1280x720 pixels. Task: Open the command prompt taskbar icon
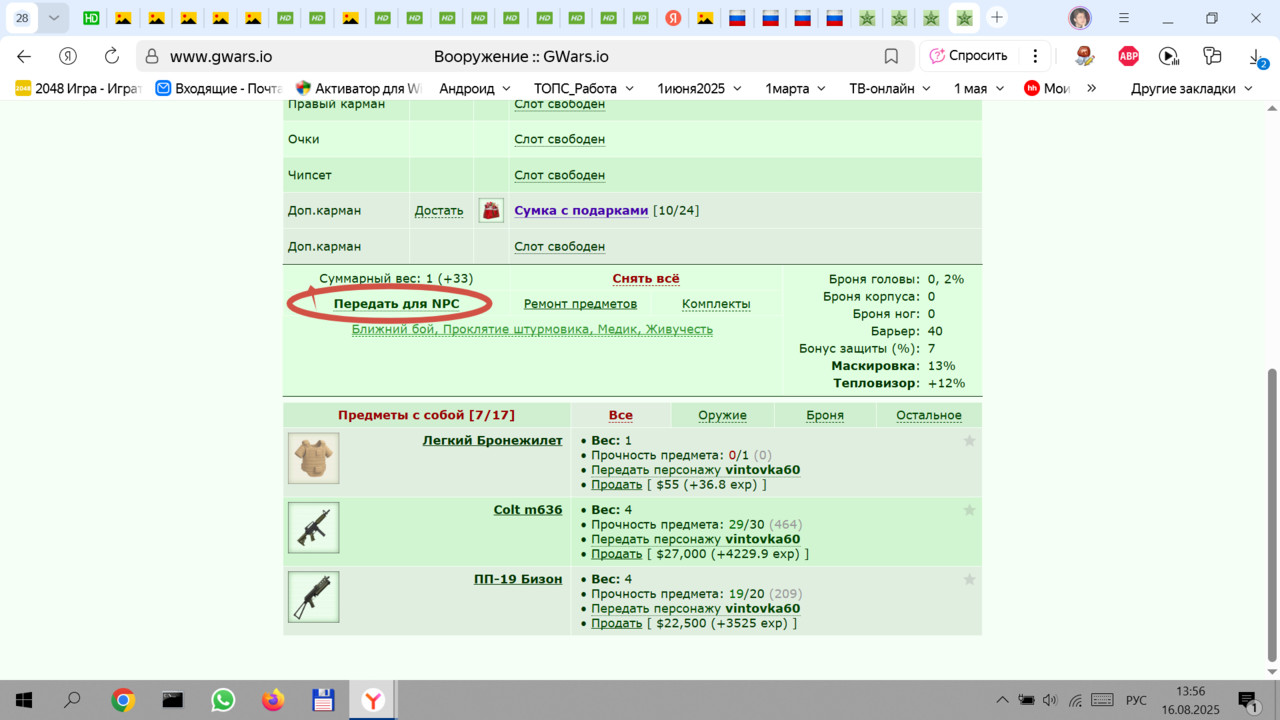tap(173, 700)
